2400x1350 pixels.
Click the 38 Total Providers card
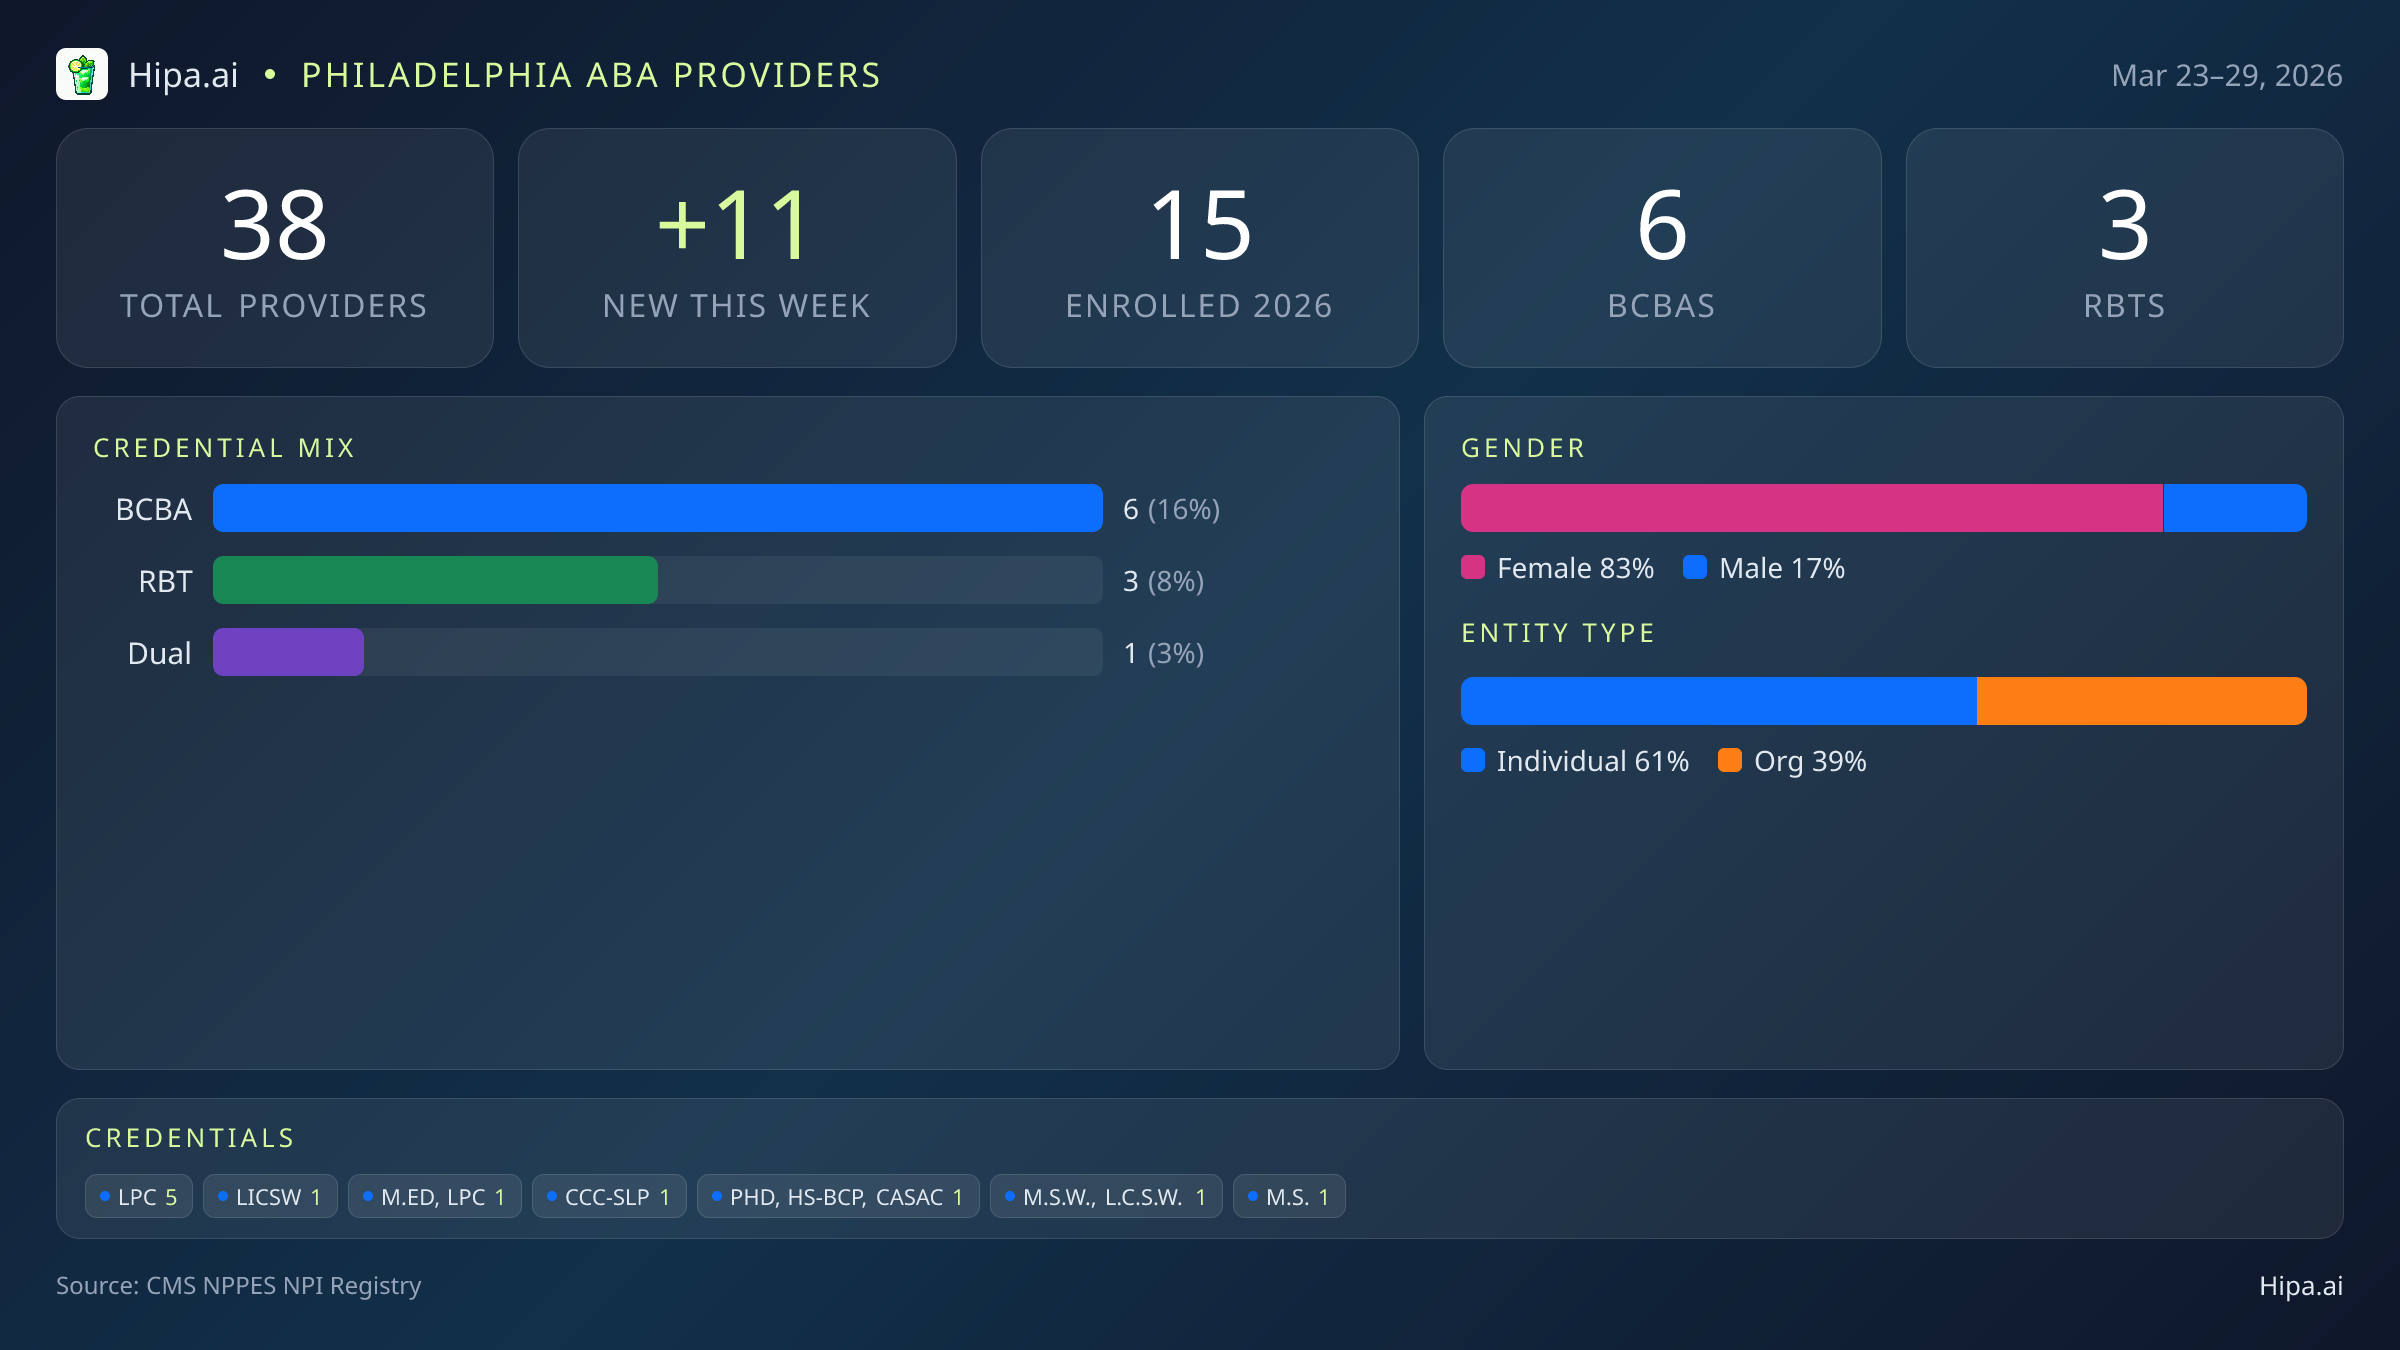click(276, 247)
